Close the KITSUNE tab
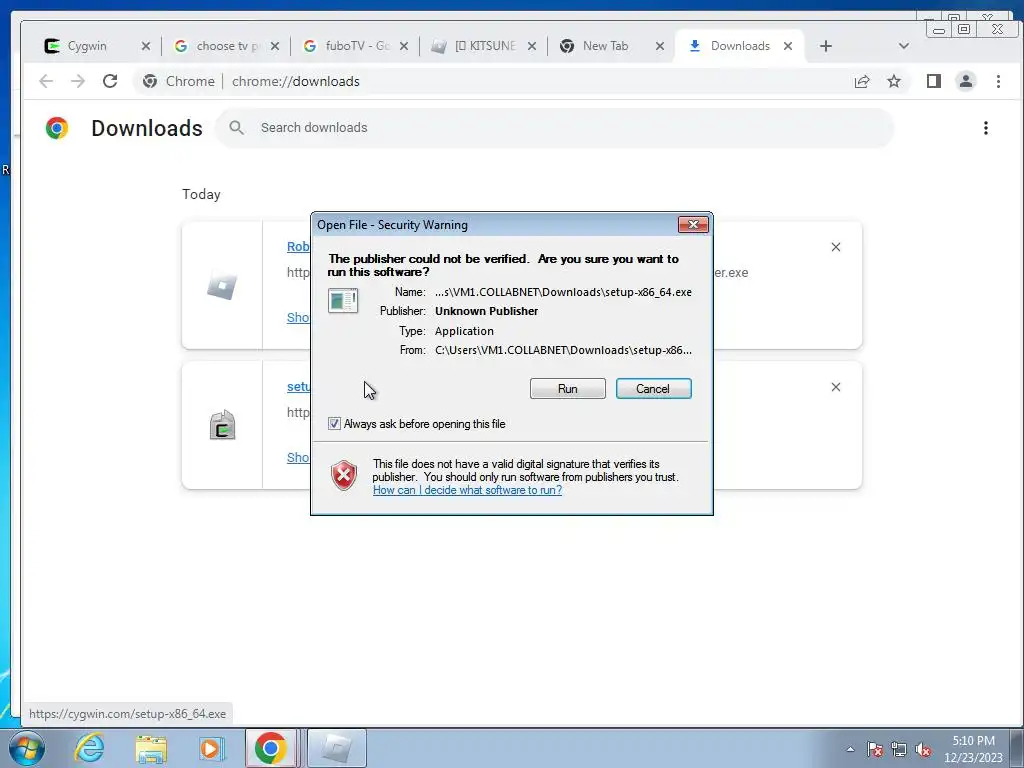The image size is (1024, 768). 532,46
